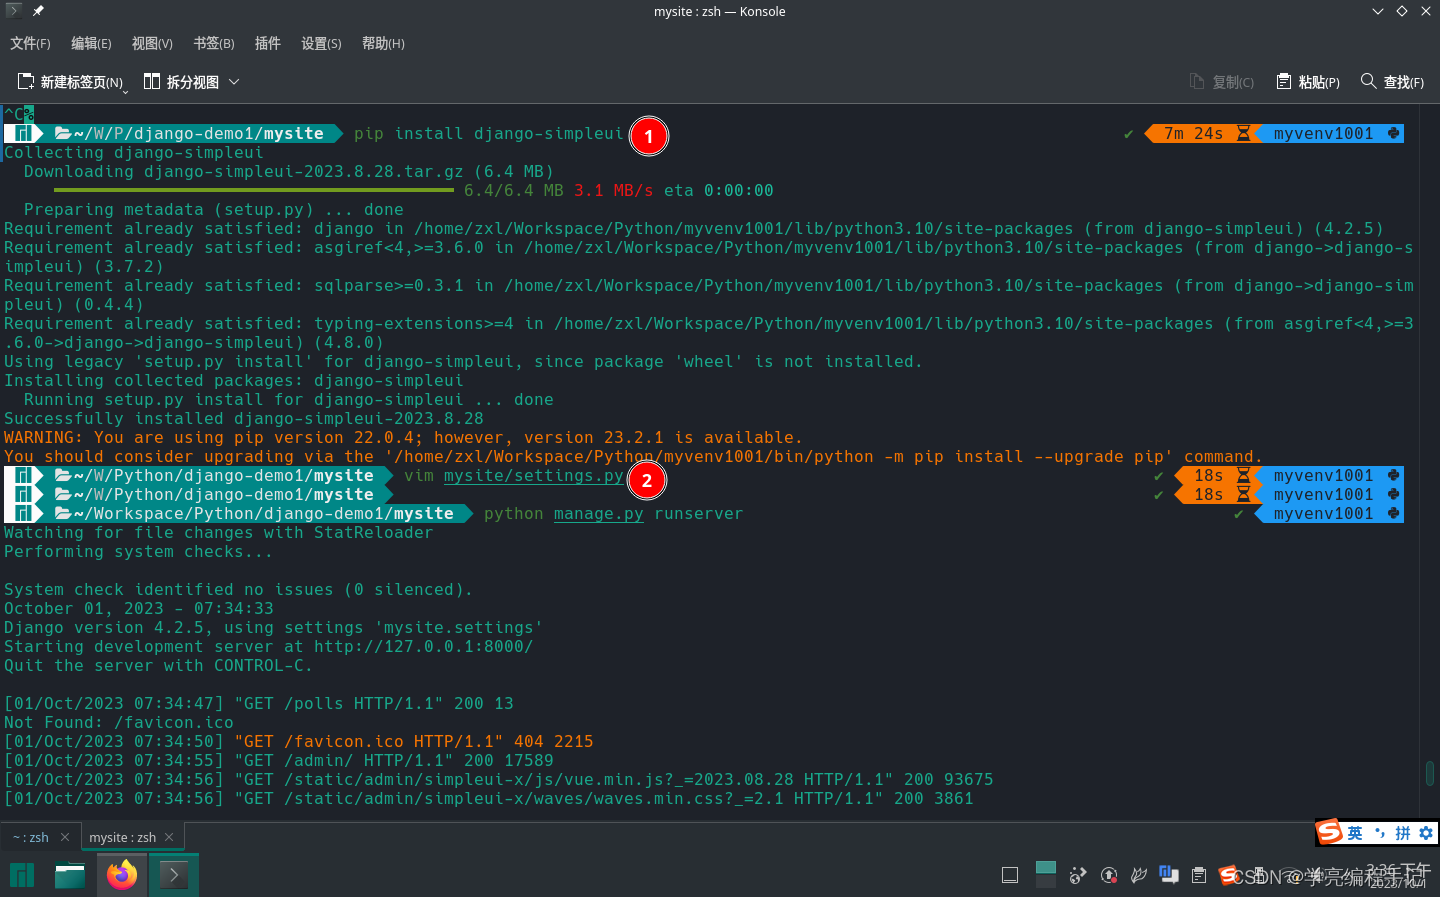This screenshot has height=897, width=1440.
Task: Close the '~ : zsh' tab
Action: [x=65, y=837]
